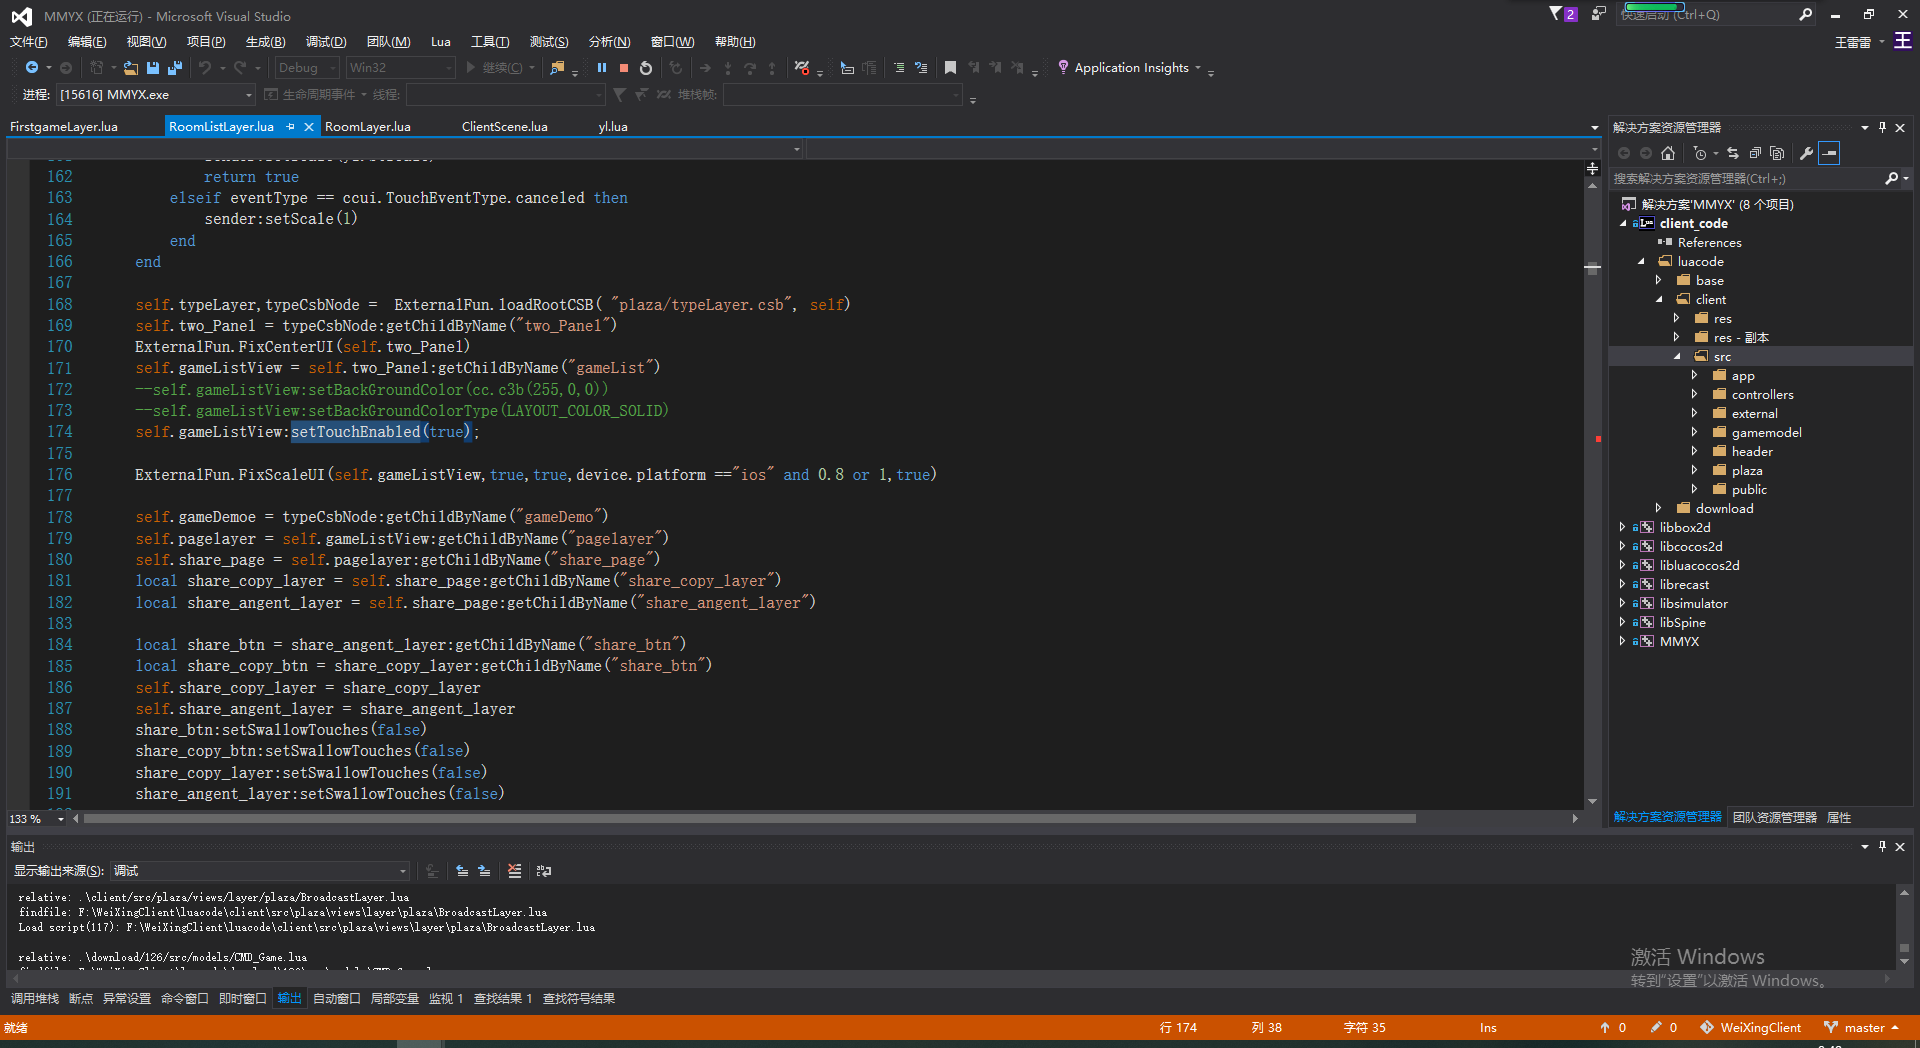1920x1048 pixels.
Task: Collapse the luacode folder
Action: tap(1641, 262)
